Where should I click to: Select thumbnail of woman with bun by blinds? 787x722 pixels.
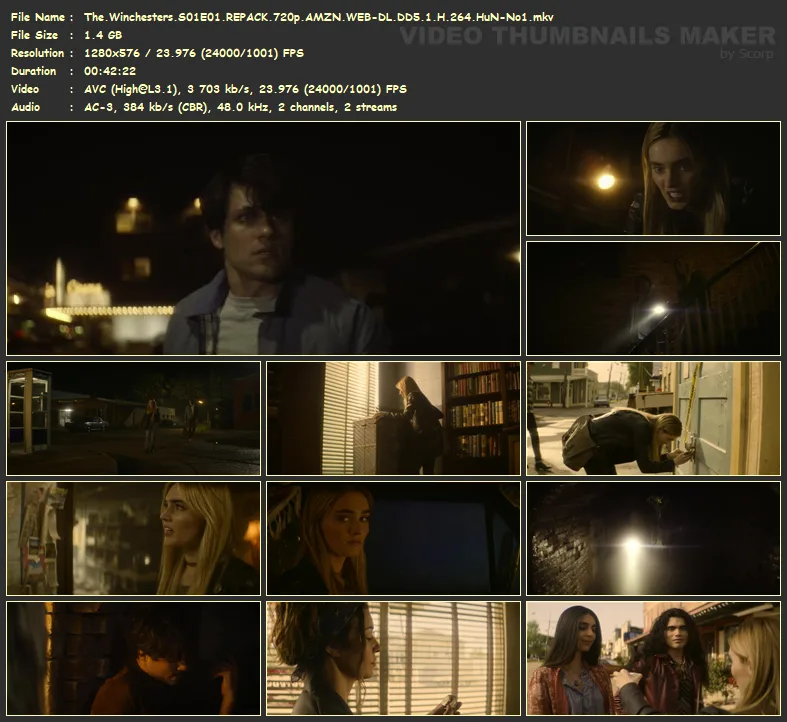[x=394, y=658]
